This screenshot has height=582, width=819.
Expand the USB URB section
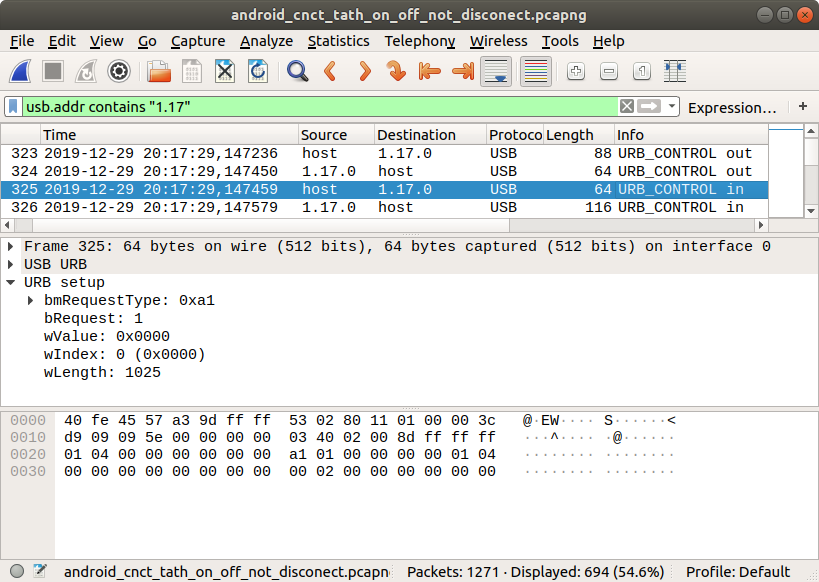point(10,264)
